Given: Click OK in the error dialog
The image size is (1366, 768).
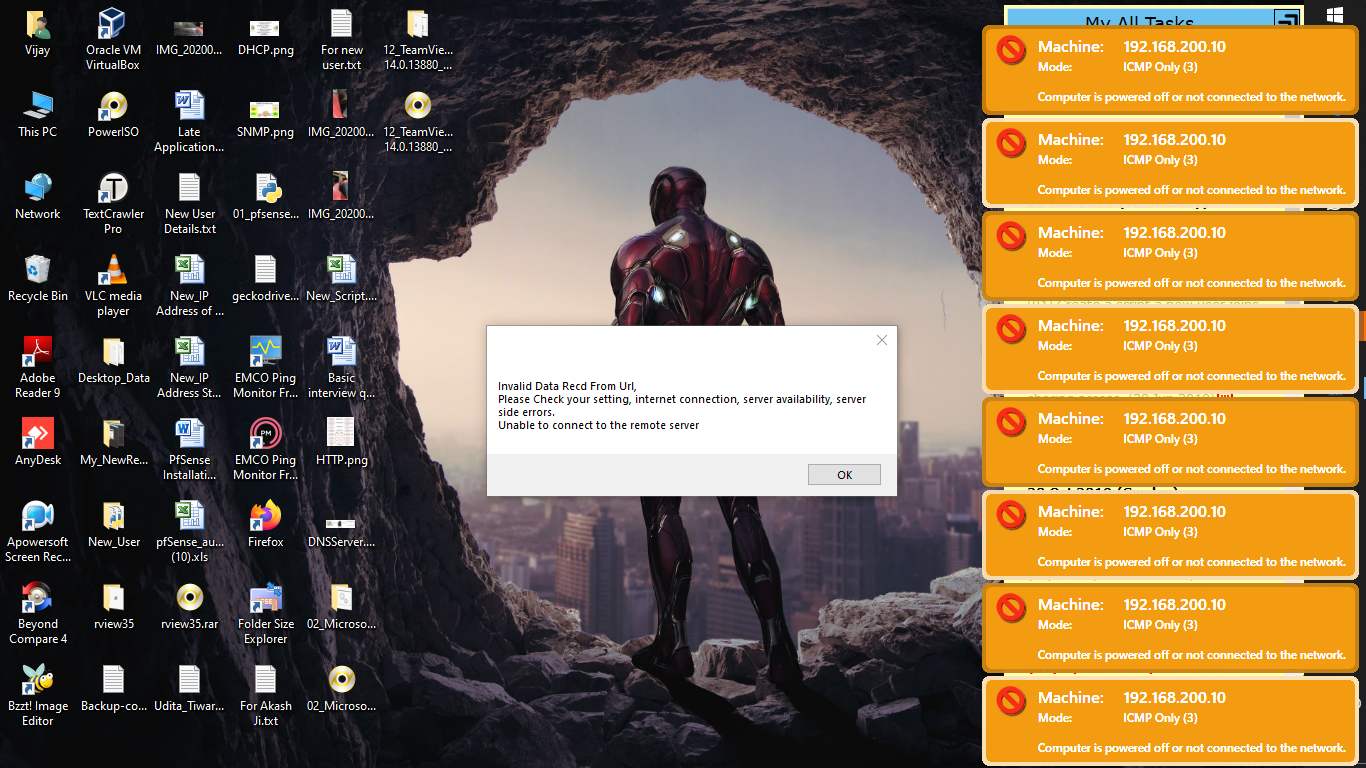Looking at the screenshot, I should coord(844,475).
